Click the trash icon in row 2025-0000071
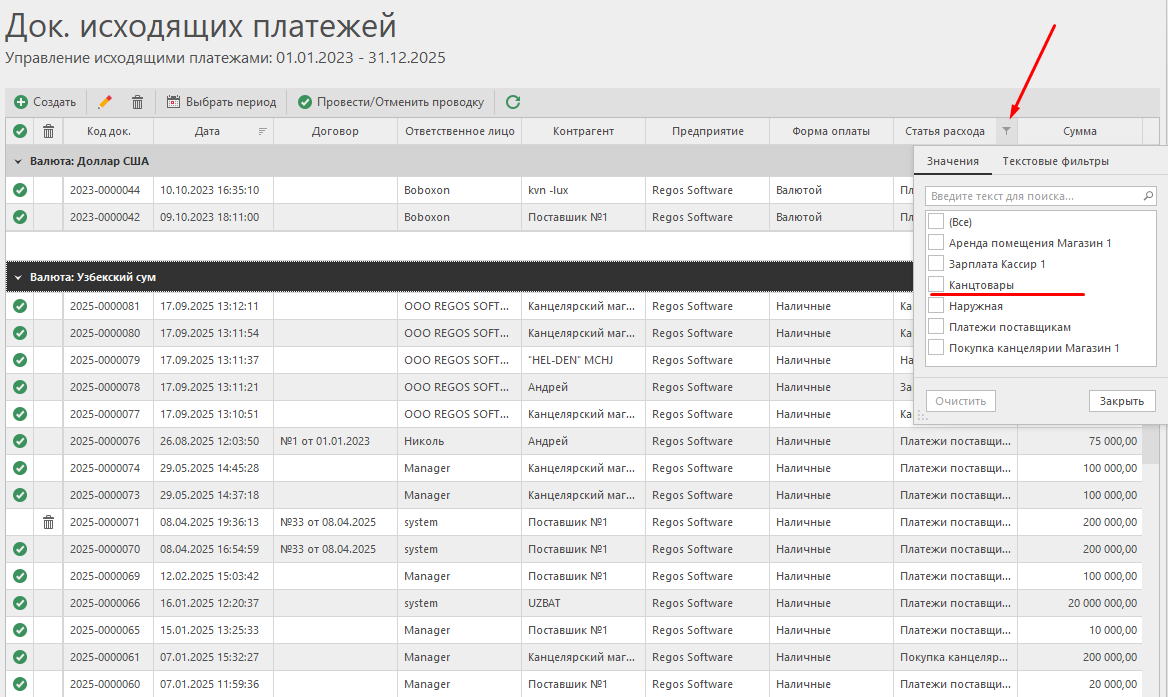Screen dimensions: 1168x697 tap(48, 522)
